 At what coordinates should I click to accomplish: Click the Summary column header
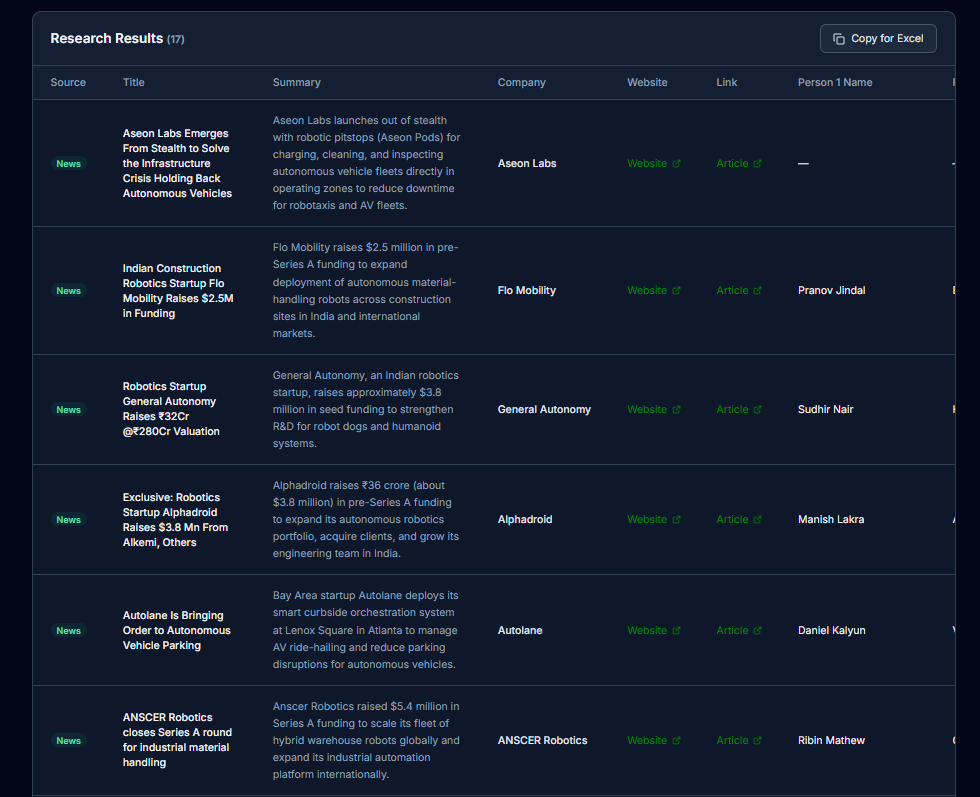(x=296, y=83)
